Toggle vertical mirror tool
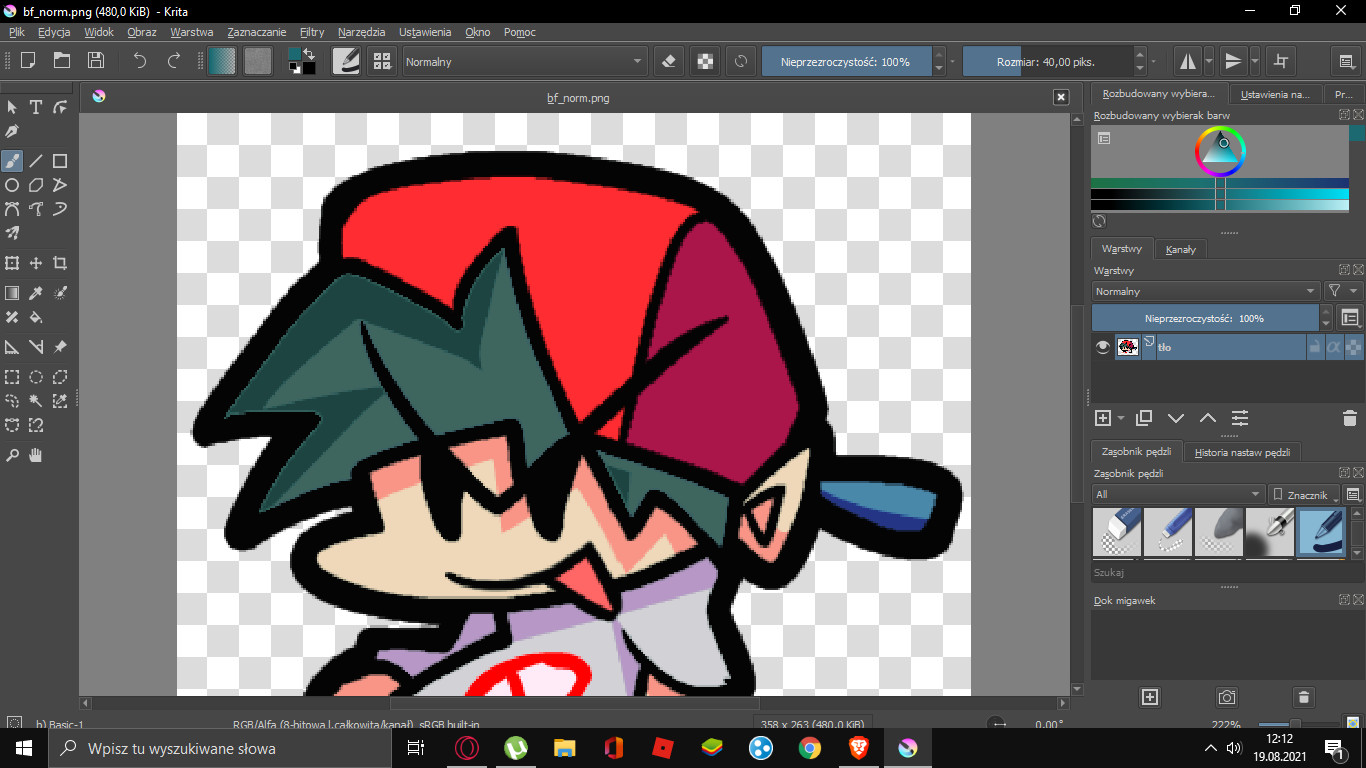Image resolution: width=1366 pixels, height=768 pixels. point(1233,61)
